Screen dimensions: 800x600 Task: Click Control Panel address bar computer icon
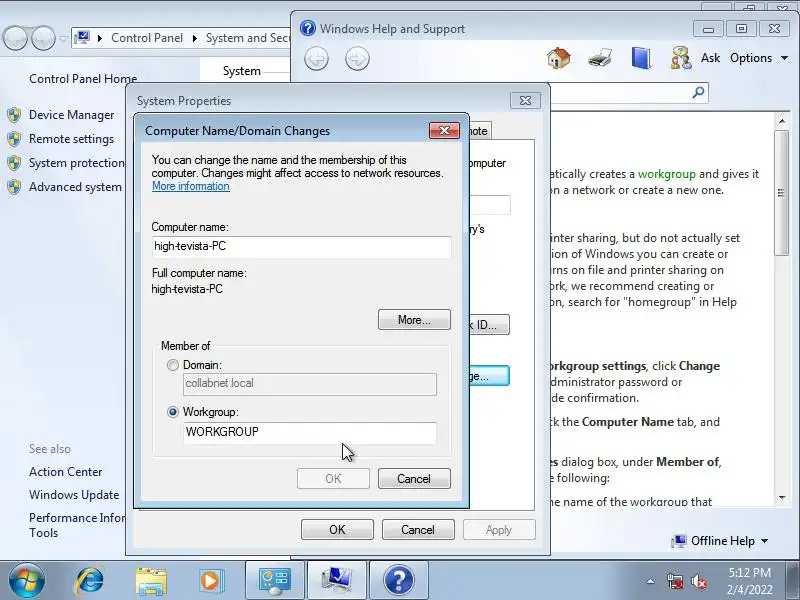[x=82, y=38]
